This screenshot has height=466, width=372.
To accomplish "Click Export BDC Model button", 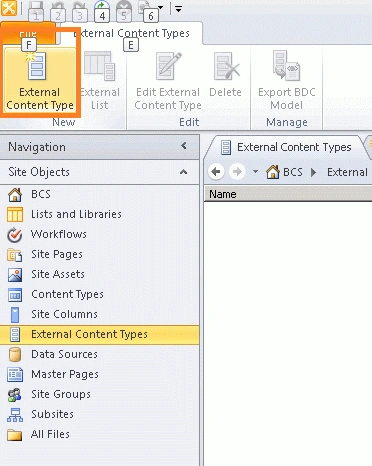I will coord(287,80).
